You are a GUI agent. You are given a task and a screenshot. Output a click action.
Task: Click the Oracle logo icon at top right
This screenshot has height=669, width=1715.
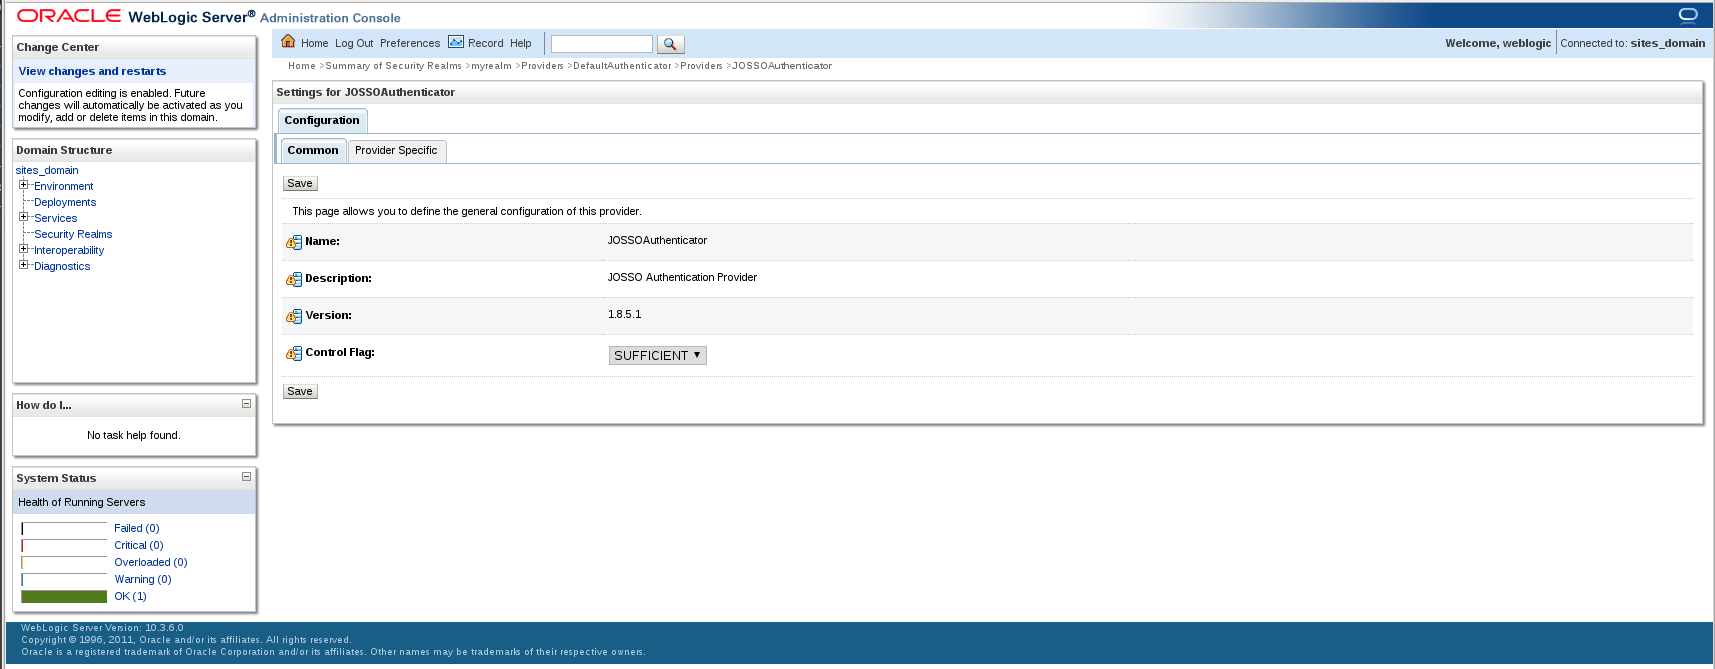(1688, 14)
